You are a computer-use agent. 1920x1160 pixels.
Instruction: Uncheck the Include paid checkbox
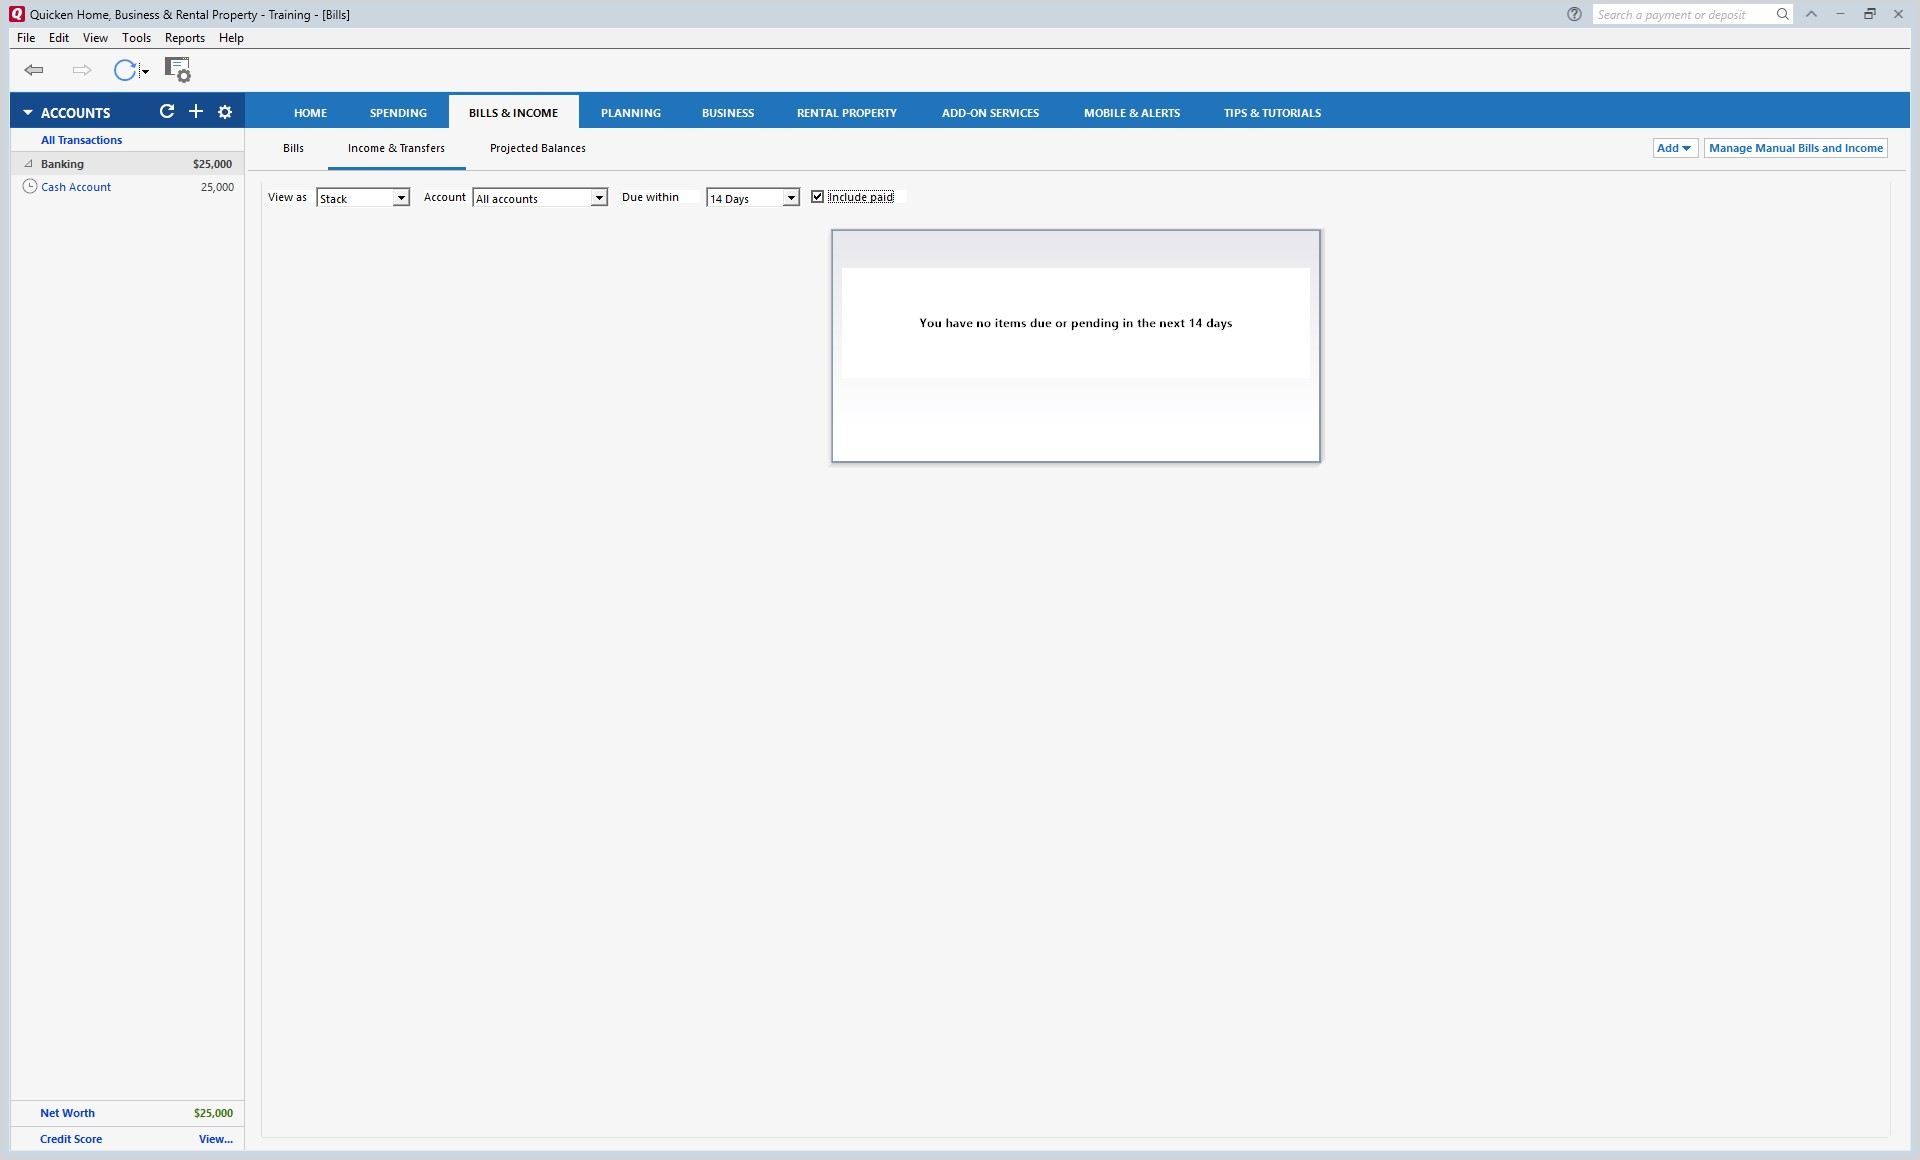[817, 197]
